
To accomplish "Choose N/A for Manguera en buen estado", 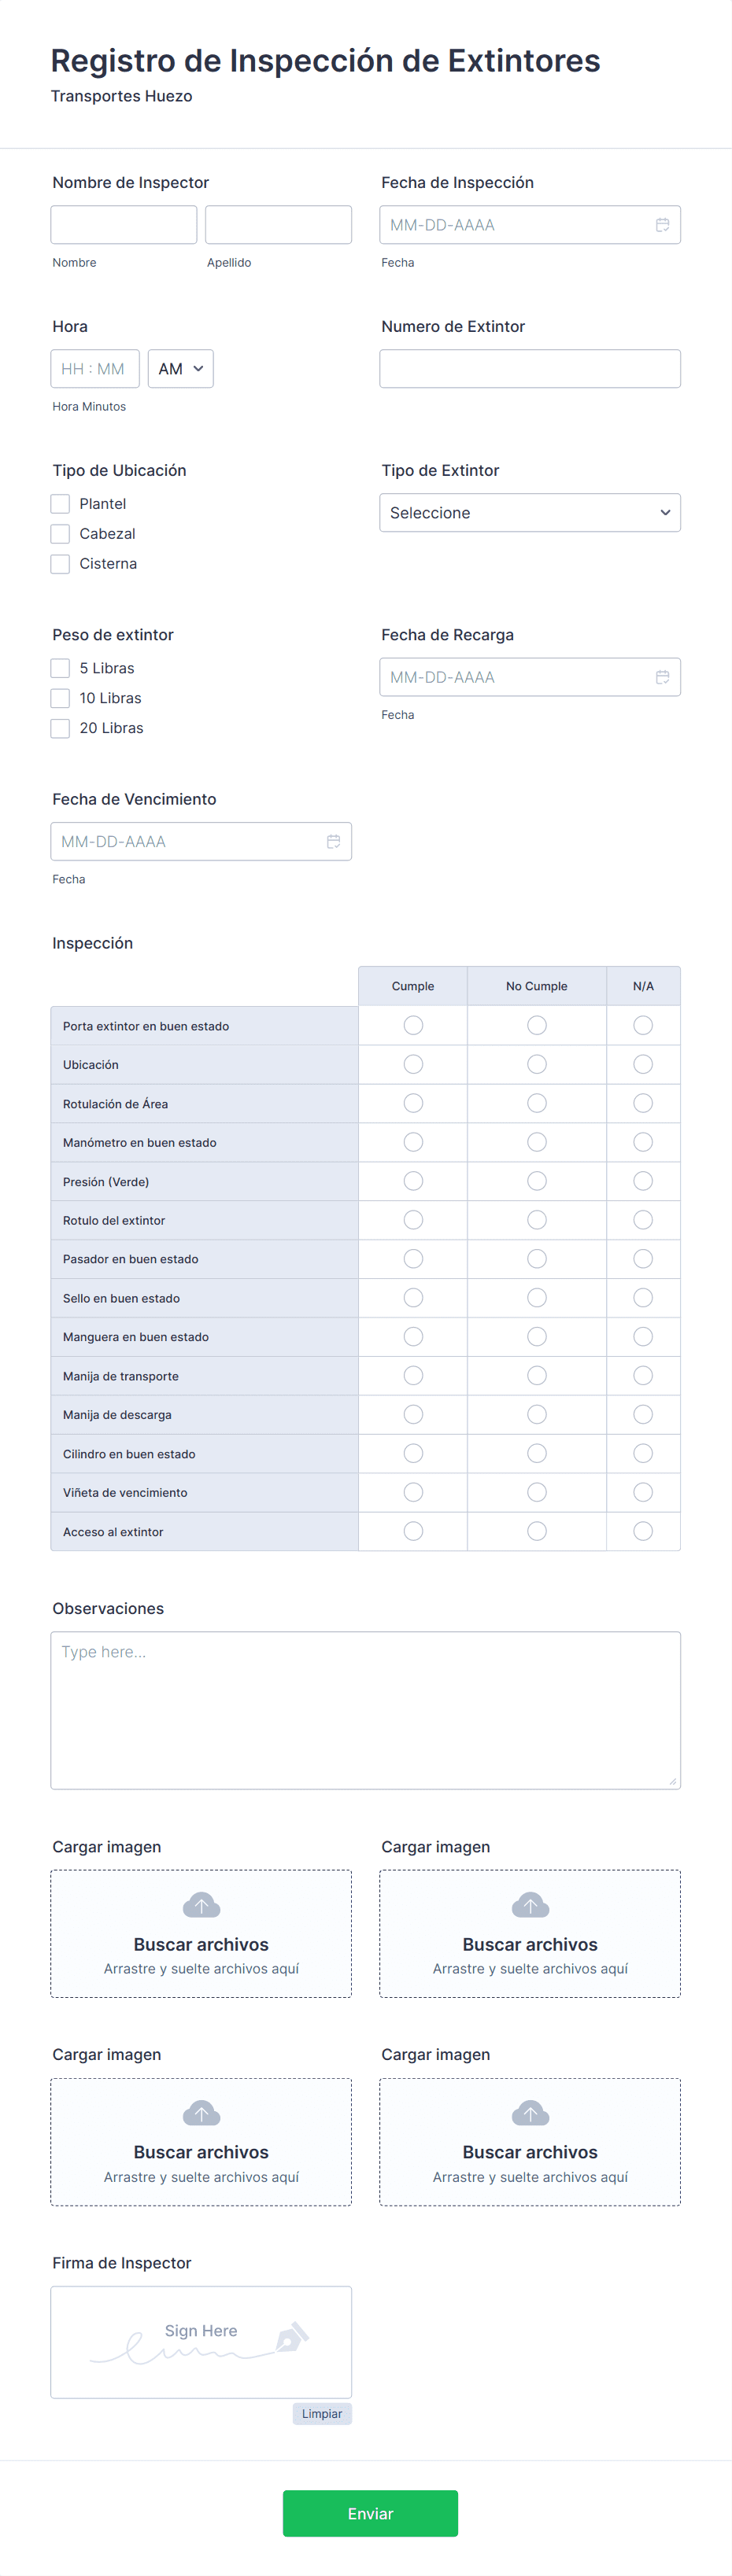I will click(x=643, y=1336).
